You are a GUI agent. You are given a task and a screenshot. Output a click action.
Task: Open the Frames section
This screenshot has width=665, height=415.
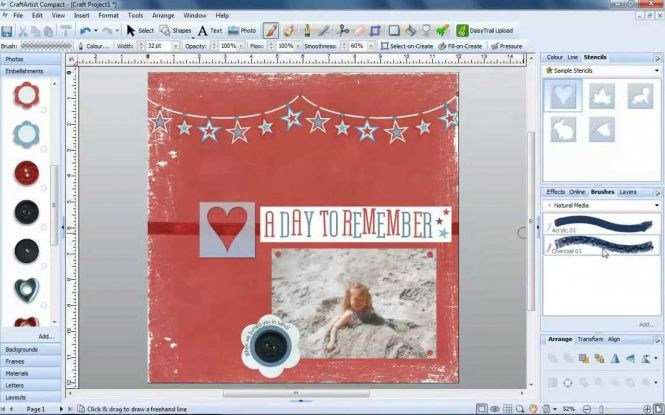click(x=31, y=362)
